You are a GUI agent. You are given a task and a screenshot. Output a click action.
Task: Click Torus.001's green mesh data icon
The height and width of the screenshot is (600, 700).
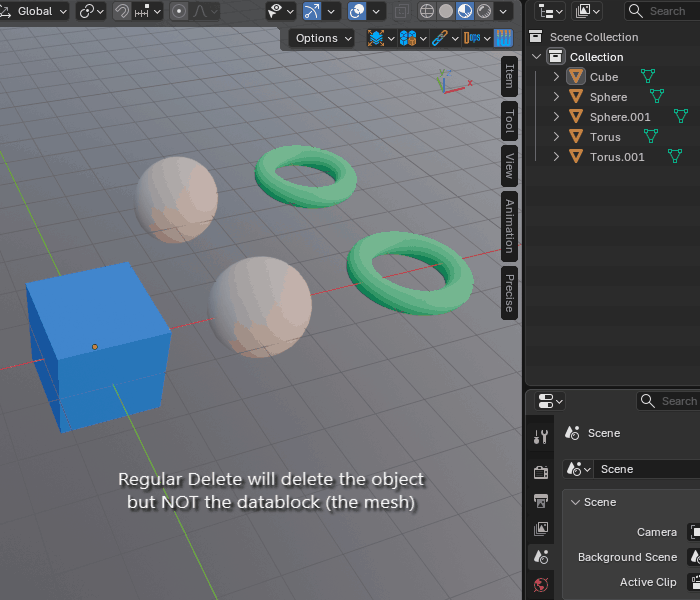pyautogui.click(x=675, y=156)
